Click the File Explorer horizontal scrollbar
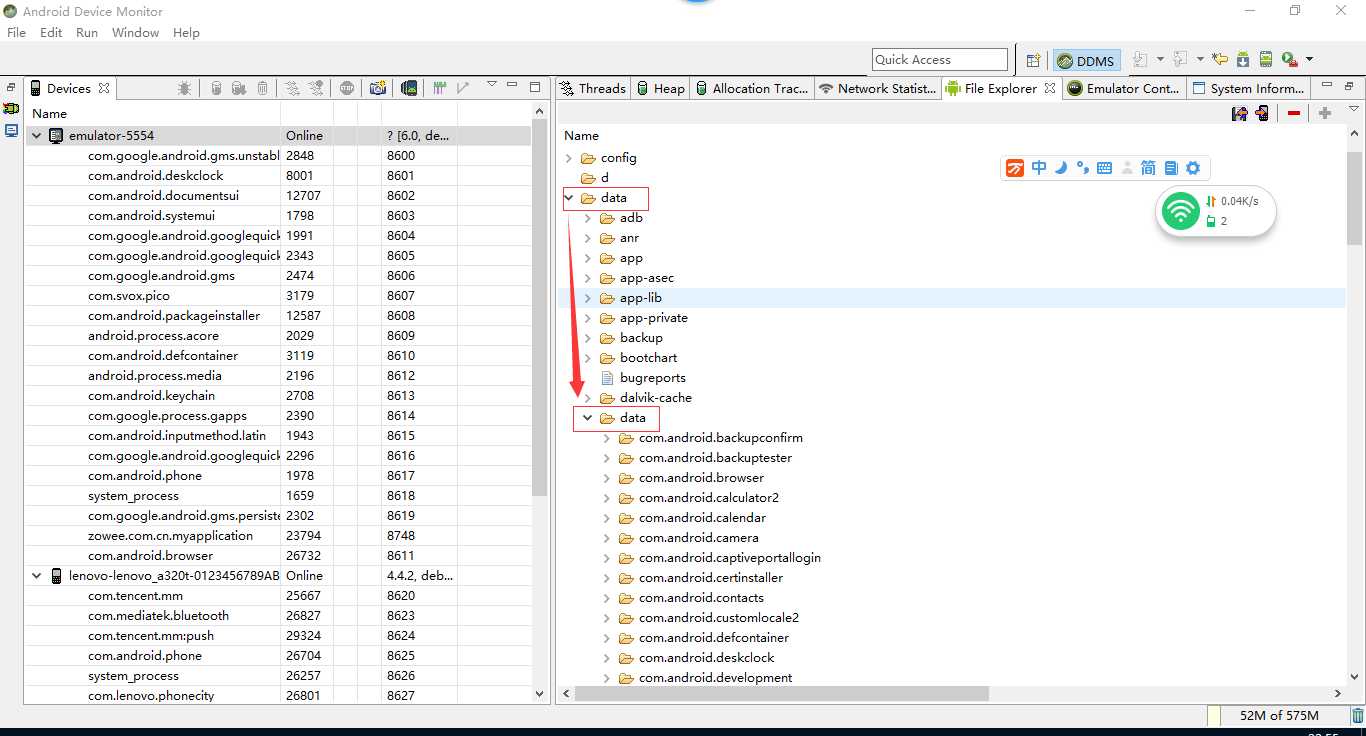The image size is (1366, 736). point(780,693)
